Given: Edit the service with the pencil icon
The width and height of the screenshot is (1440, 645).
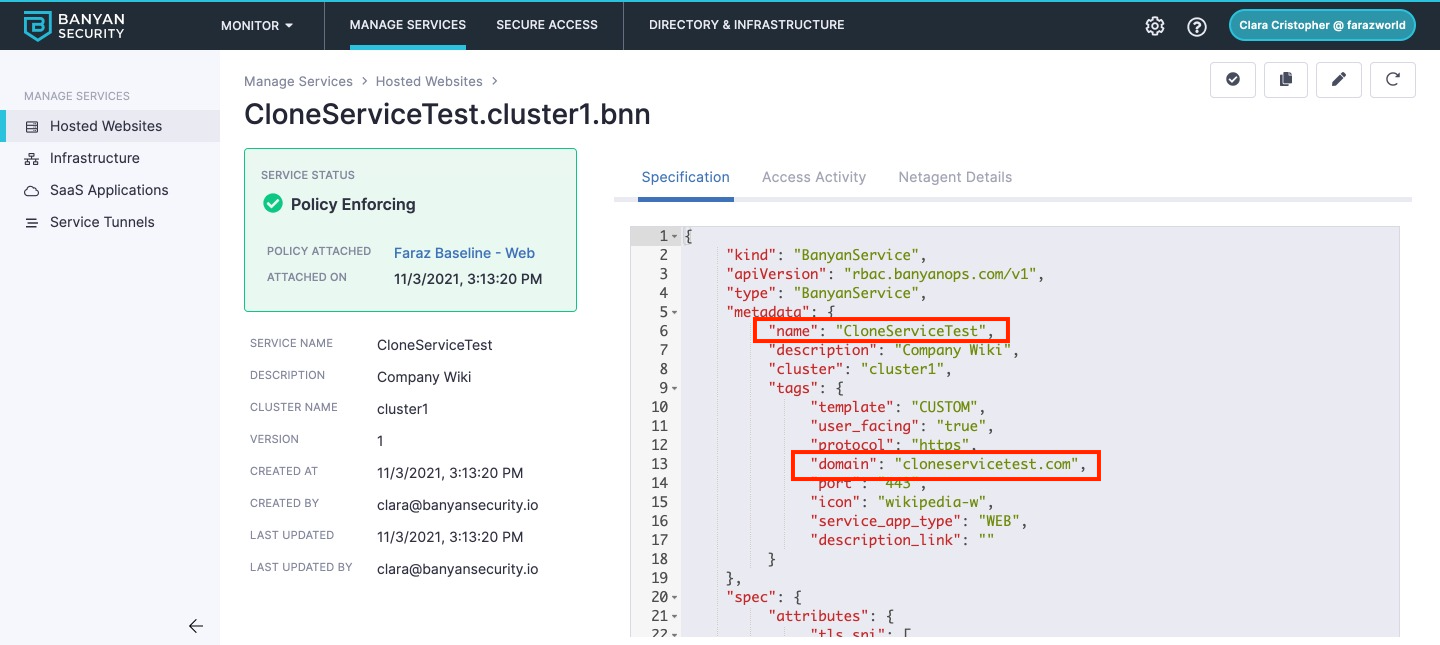Looking at the screenshot, I should click(1339, 80).
